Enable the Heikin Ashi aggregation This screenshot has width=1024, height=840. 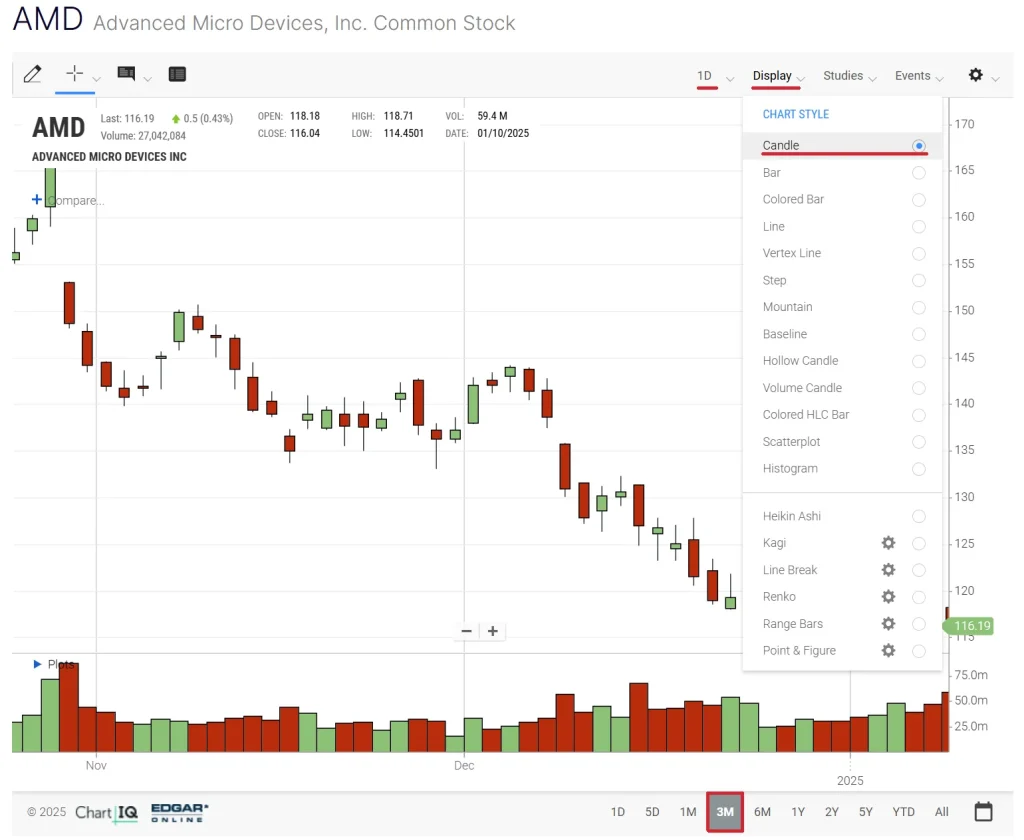pyautogui.click(x=842, y=516)
